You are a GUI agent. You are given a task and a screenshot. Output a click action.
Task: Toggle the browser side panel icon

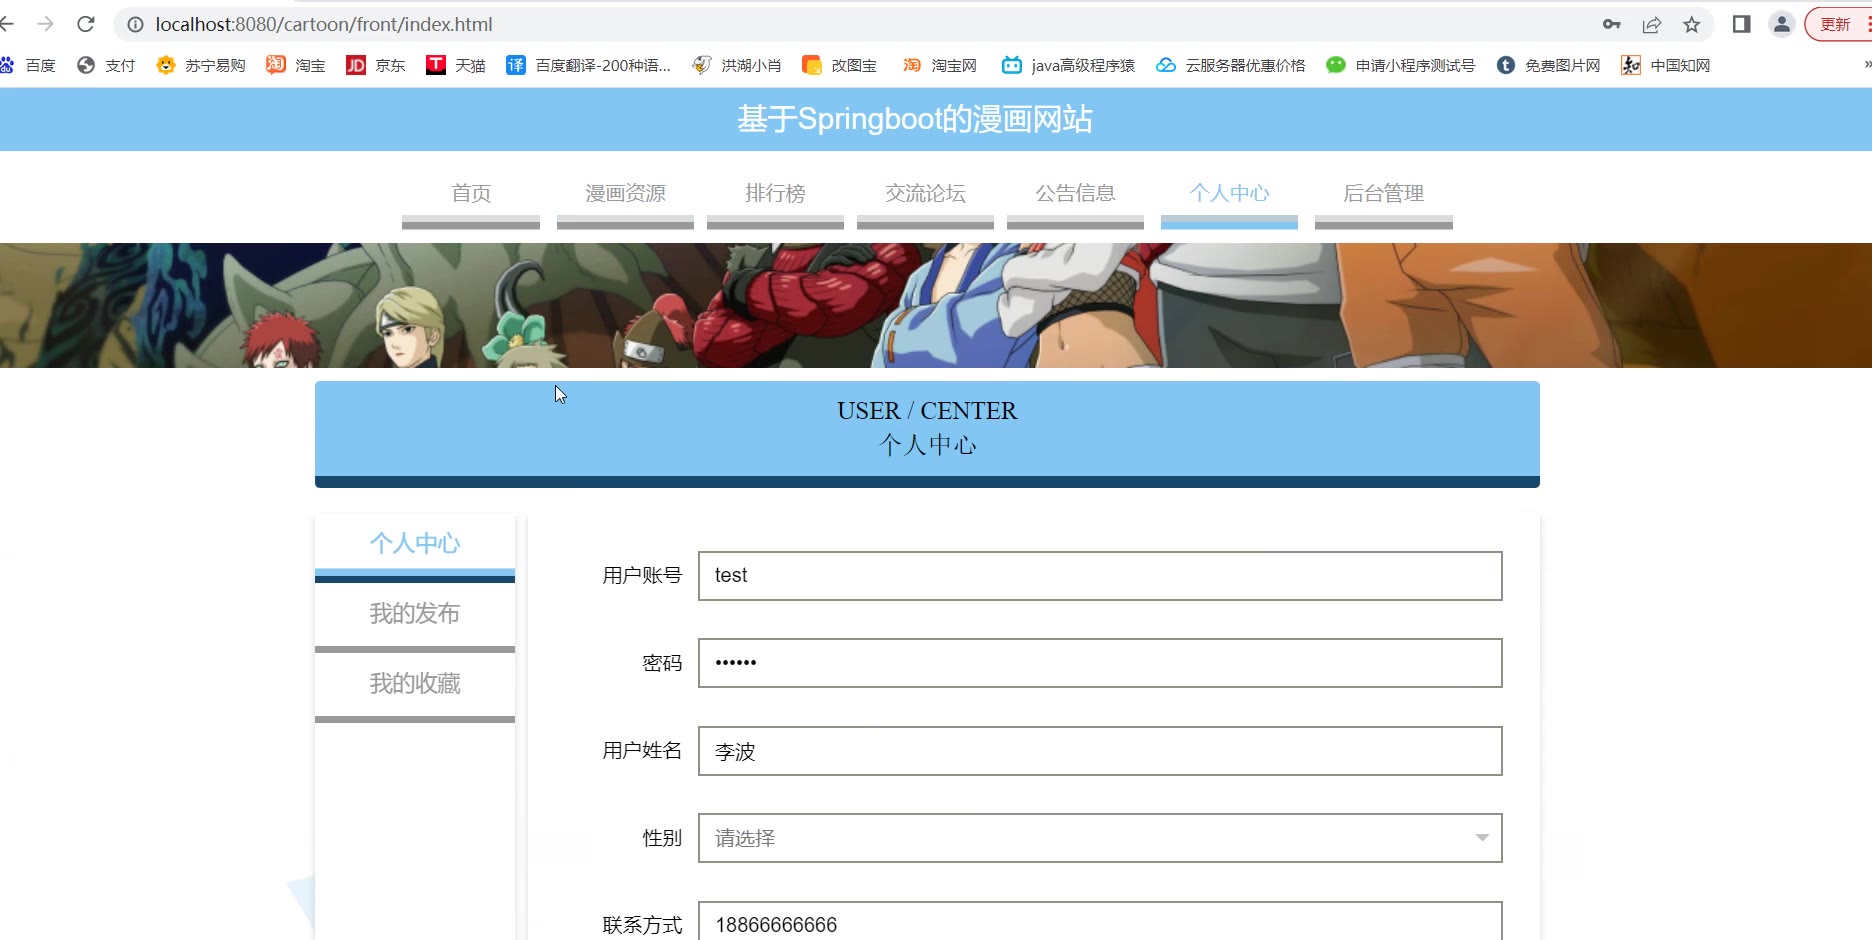tap(1741, 24)
